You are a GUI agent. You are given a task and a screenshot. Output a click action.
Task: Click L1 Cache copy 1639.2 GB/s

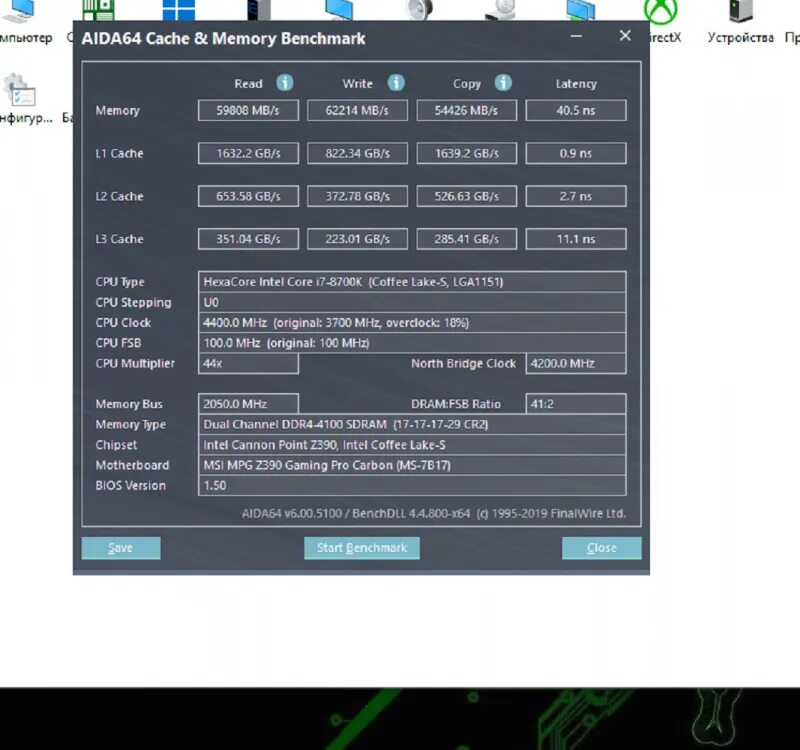pyautogui.click(x=466, y=153)
